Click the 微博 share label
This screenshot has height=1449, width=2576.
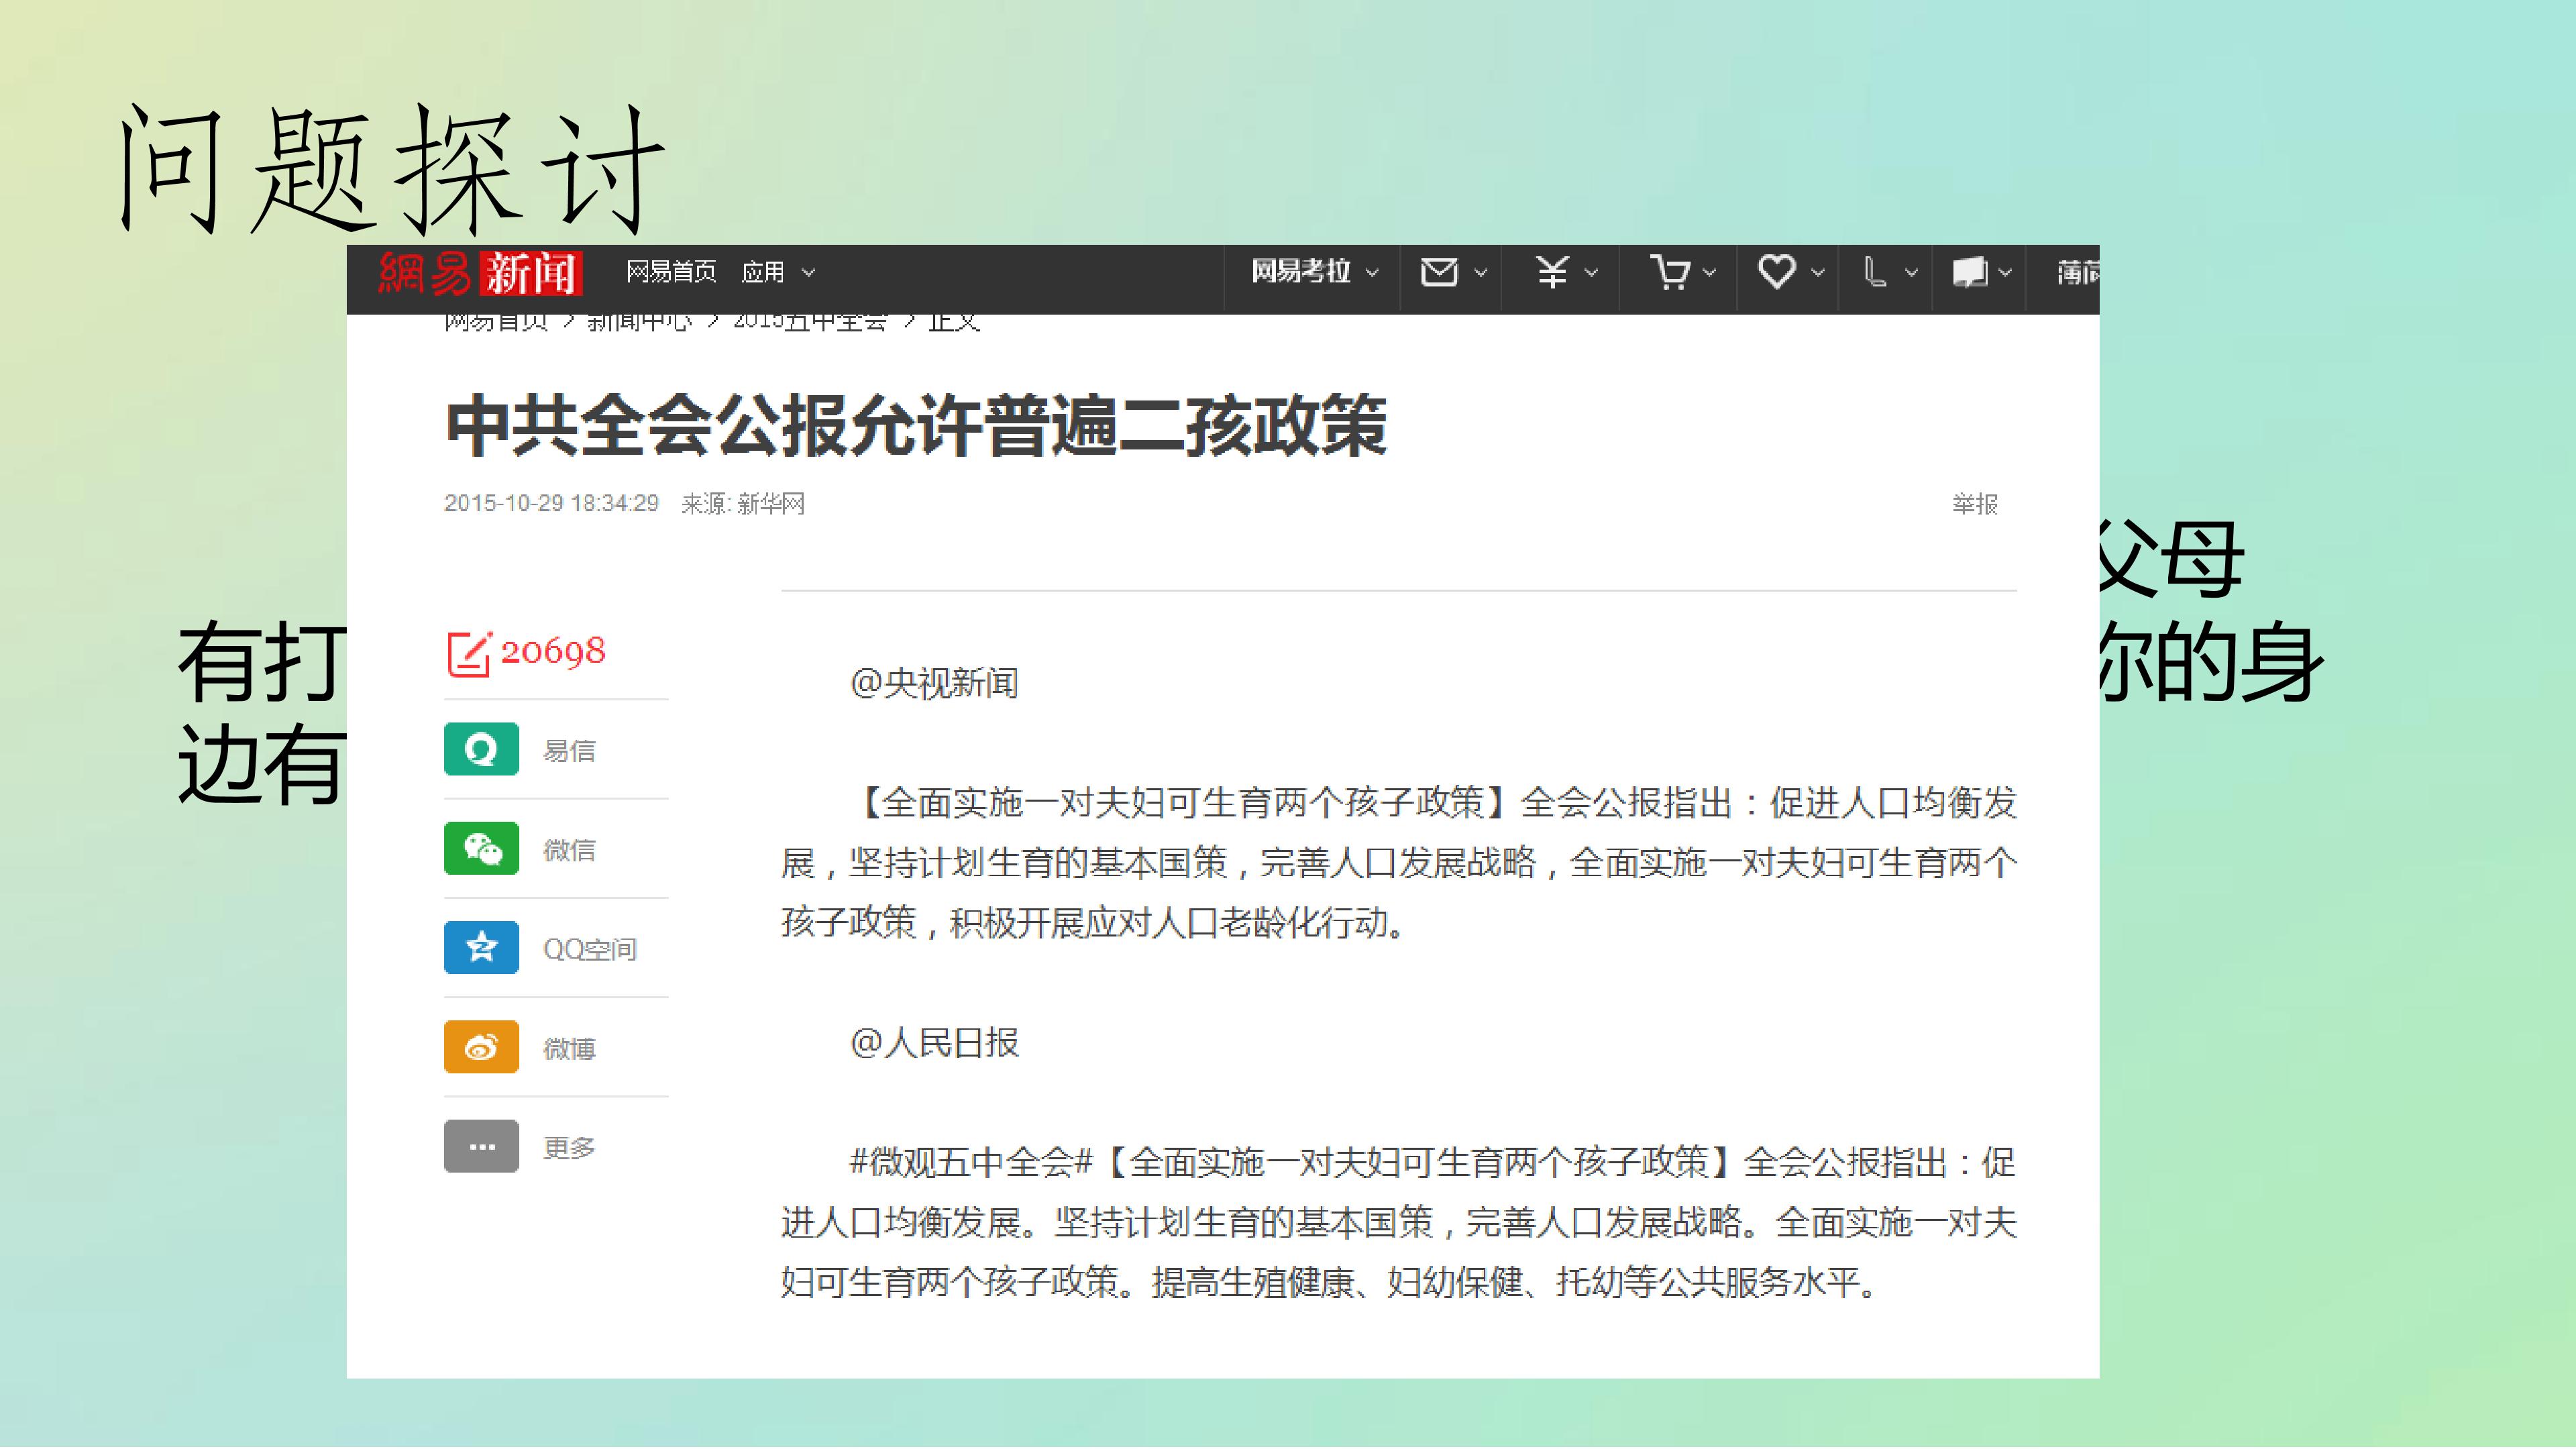[569, 1049]
